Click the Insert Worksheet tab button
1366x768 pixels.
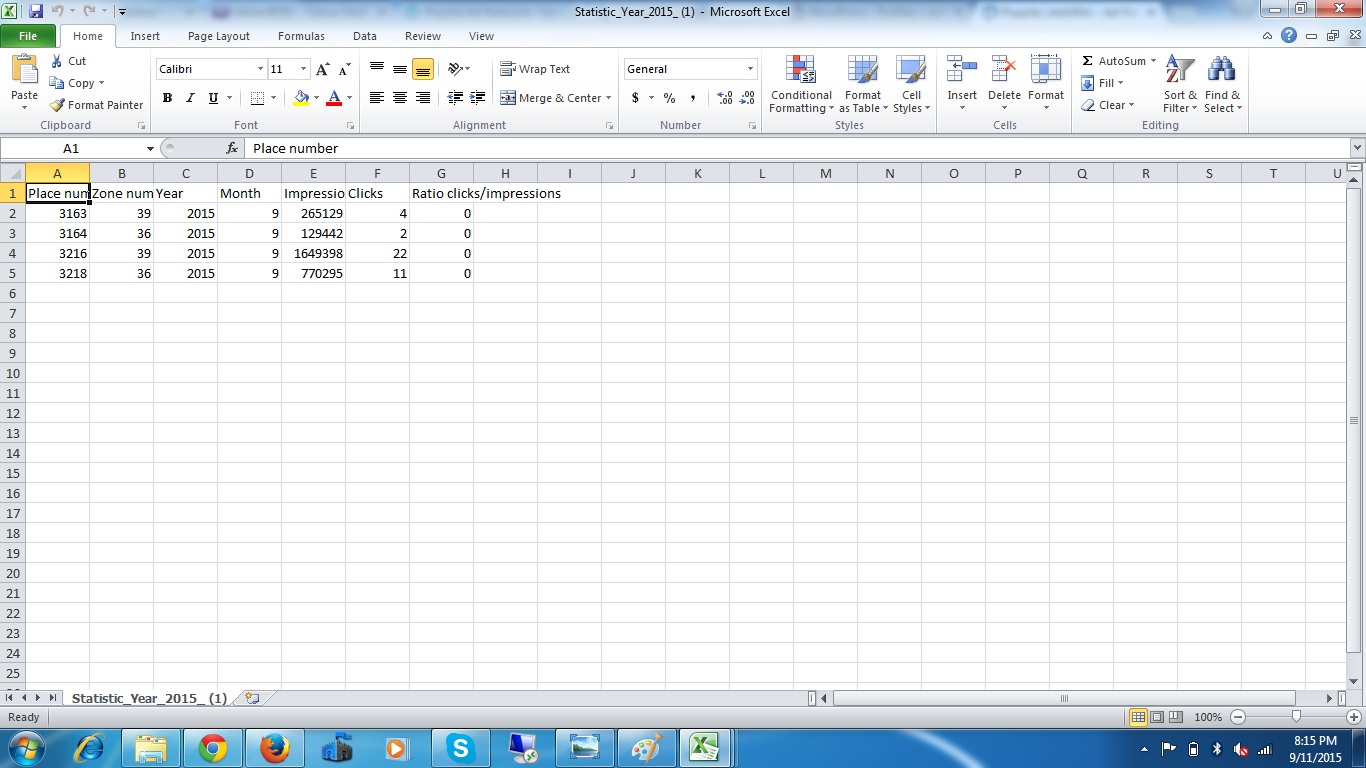(251, 698)
